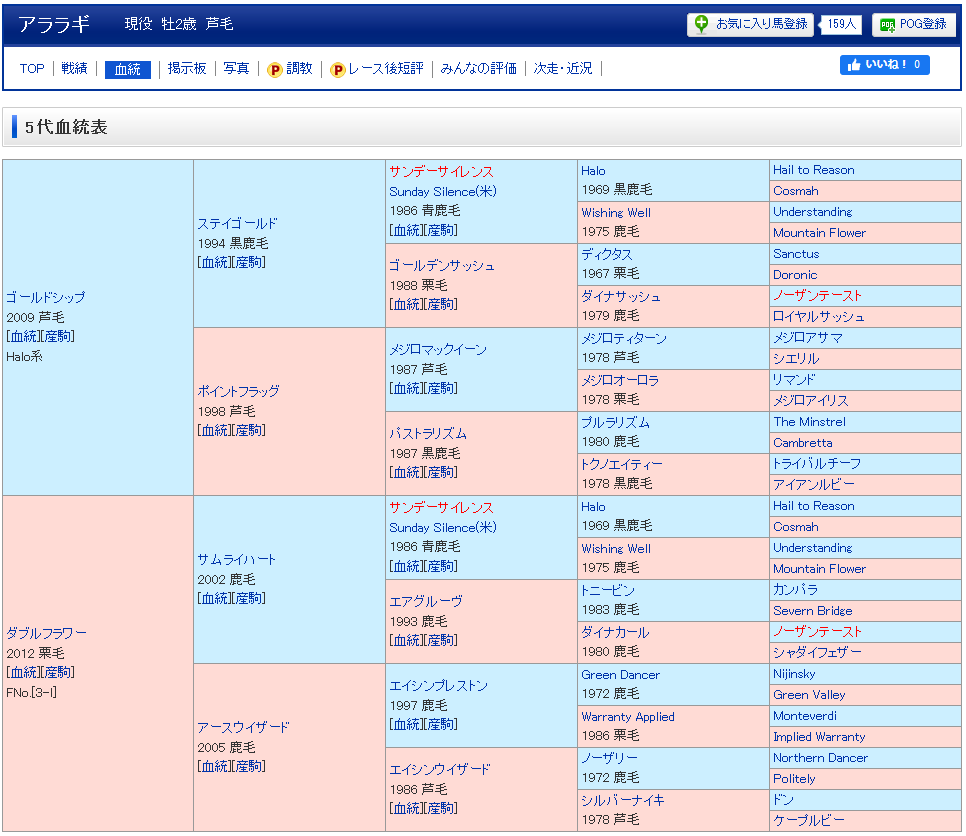Open the 次走･近況 tab
This screenshot has height=836, width=966.
click(x=563, y=68)
